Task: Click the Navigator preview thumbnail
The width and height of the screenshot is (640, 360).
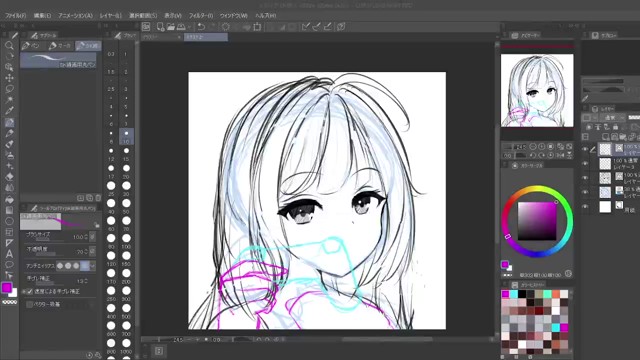Action: coord(537,90)
